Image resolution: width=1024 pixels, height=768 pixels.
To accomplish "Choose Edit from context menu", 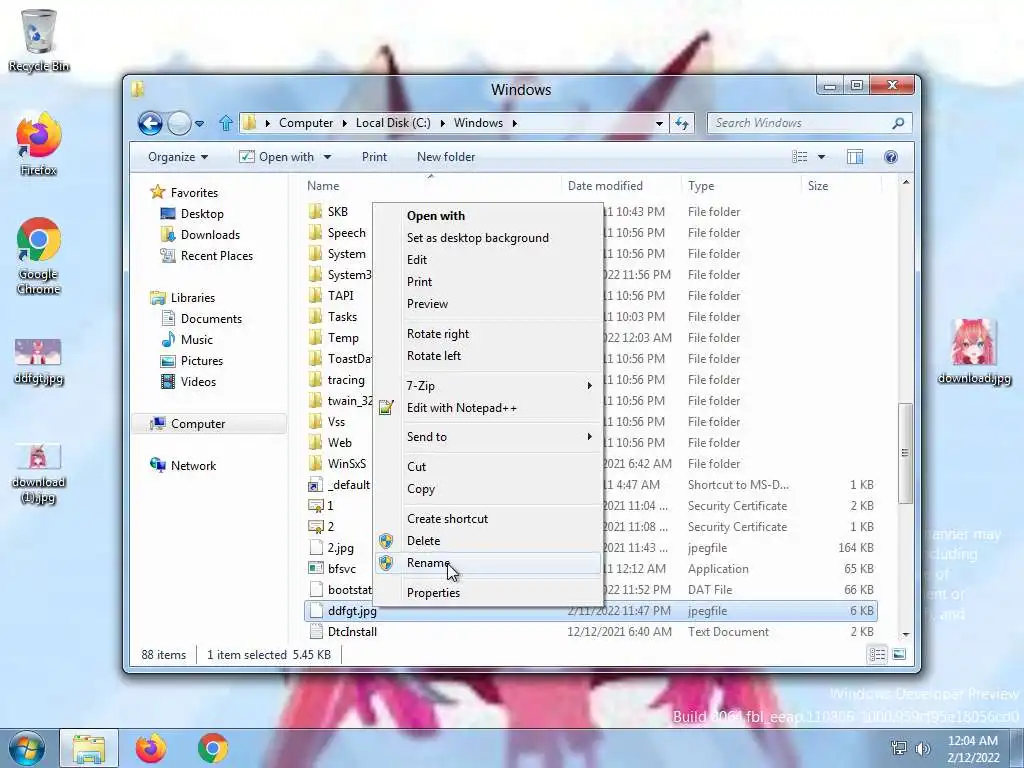I will point(487,259).
